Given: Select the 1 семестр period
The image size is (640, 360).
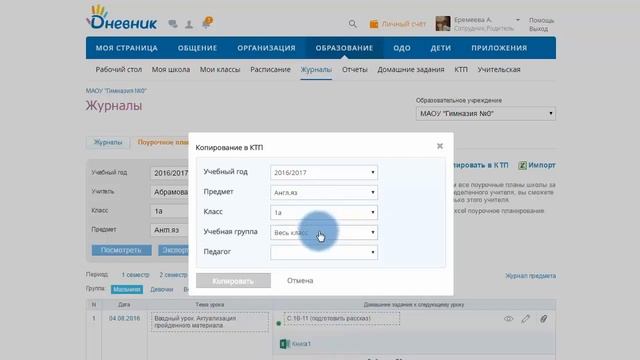Looking at the screenshot, I should coord(136,275).
